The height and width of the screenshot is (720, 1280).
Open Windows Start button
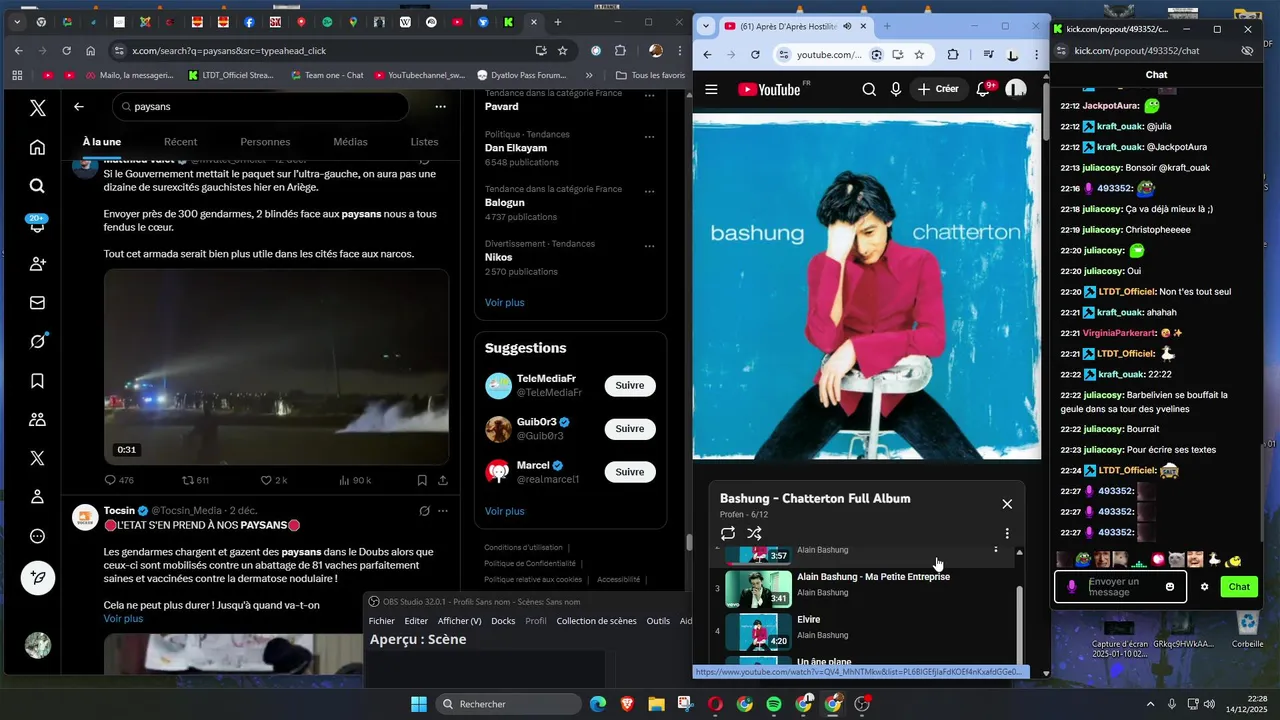(x=419, y=704)
